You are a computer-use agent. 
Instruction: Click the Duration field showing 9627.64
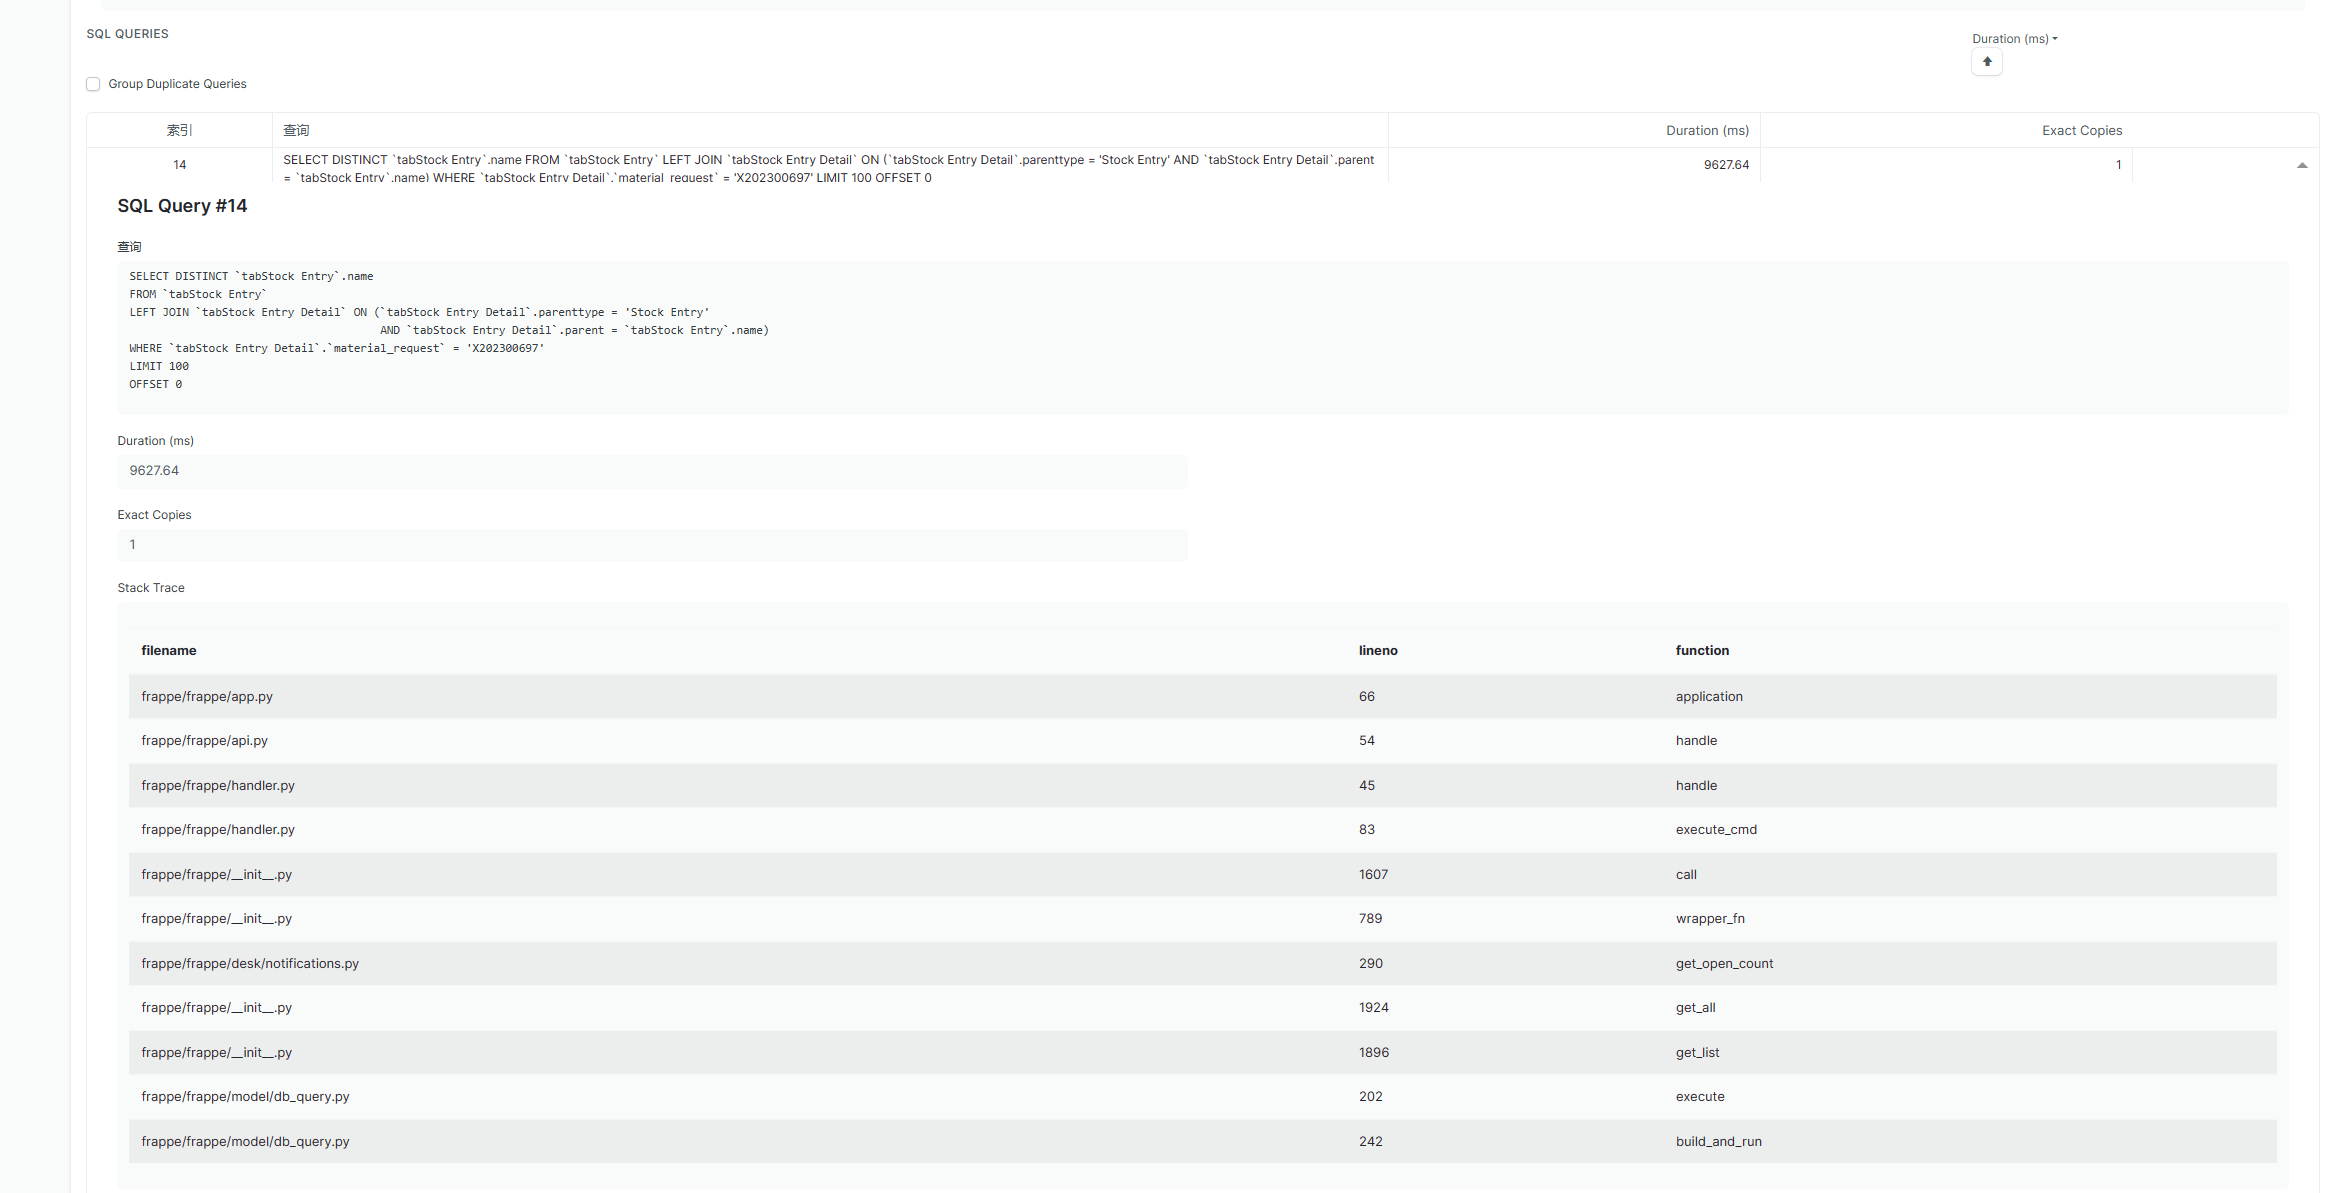pyautogui.click(x=651, y=471)
